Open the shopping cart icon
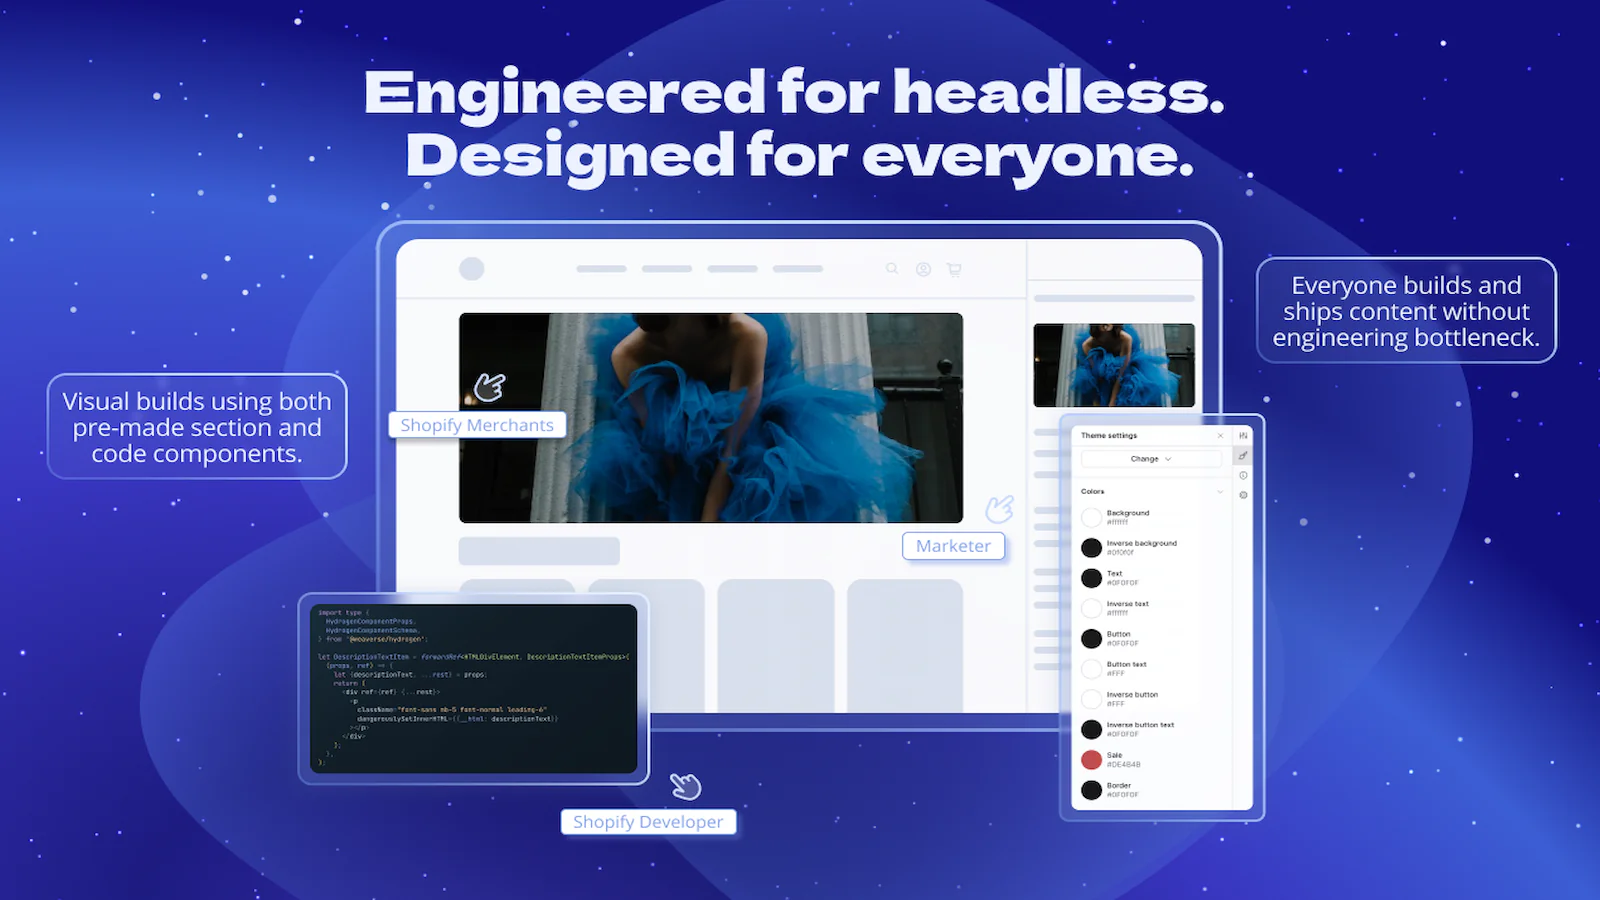 click(x=953, y=268)
